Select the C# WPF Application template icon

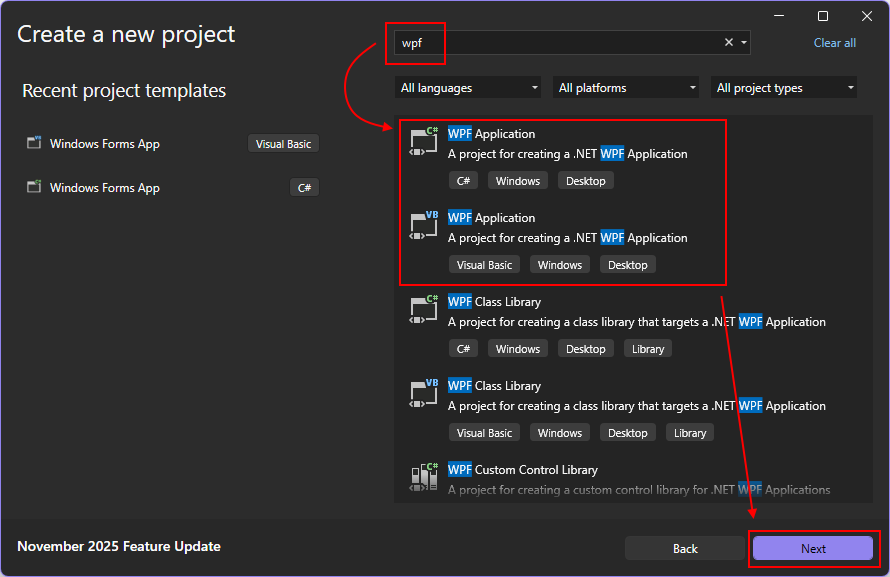(x=424, y=141)
